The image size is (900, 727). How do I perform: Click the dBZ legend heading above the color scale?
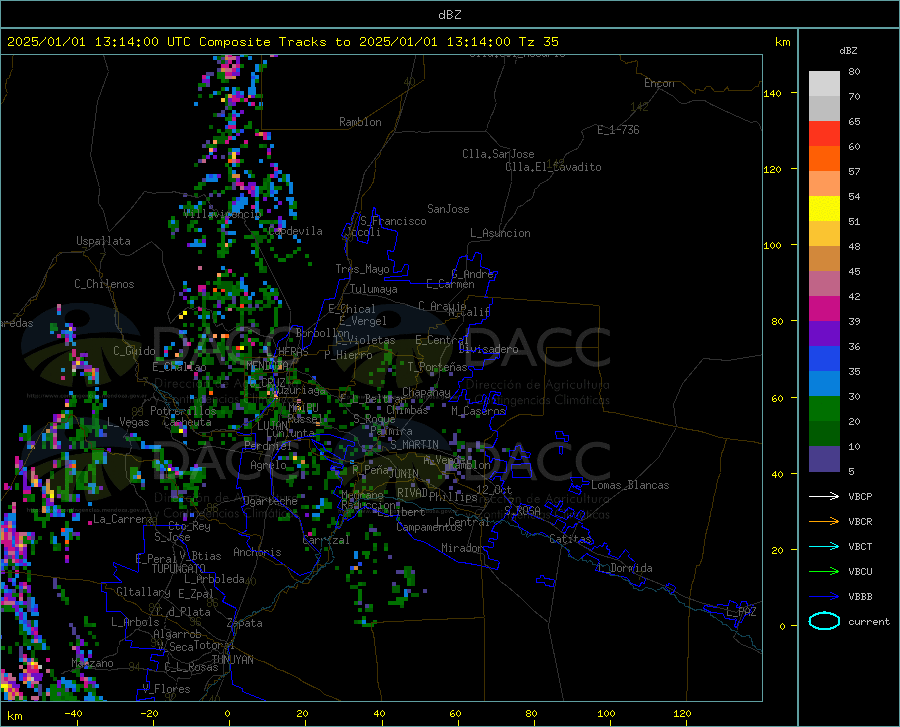coord(848,50)
